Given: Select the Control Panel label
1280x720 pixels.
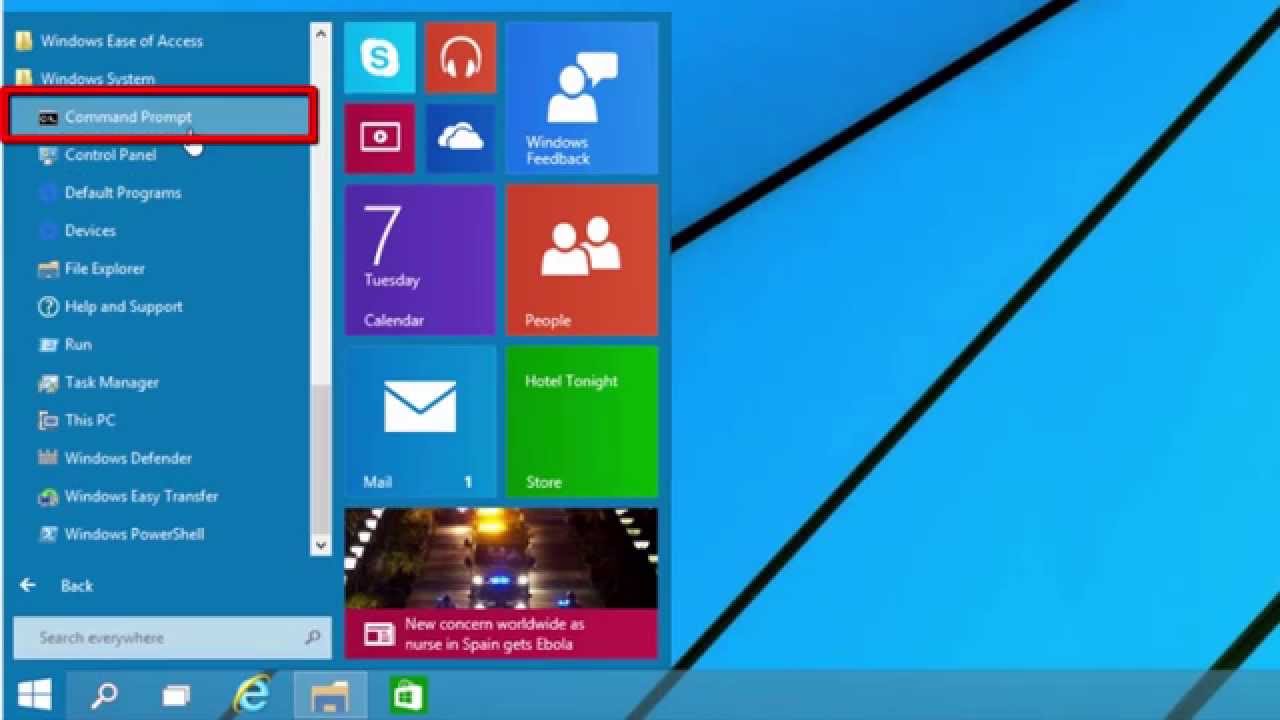Looking at the screenshot, I should click(110, 155).
